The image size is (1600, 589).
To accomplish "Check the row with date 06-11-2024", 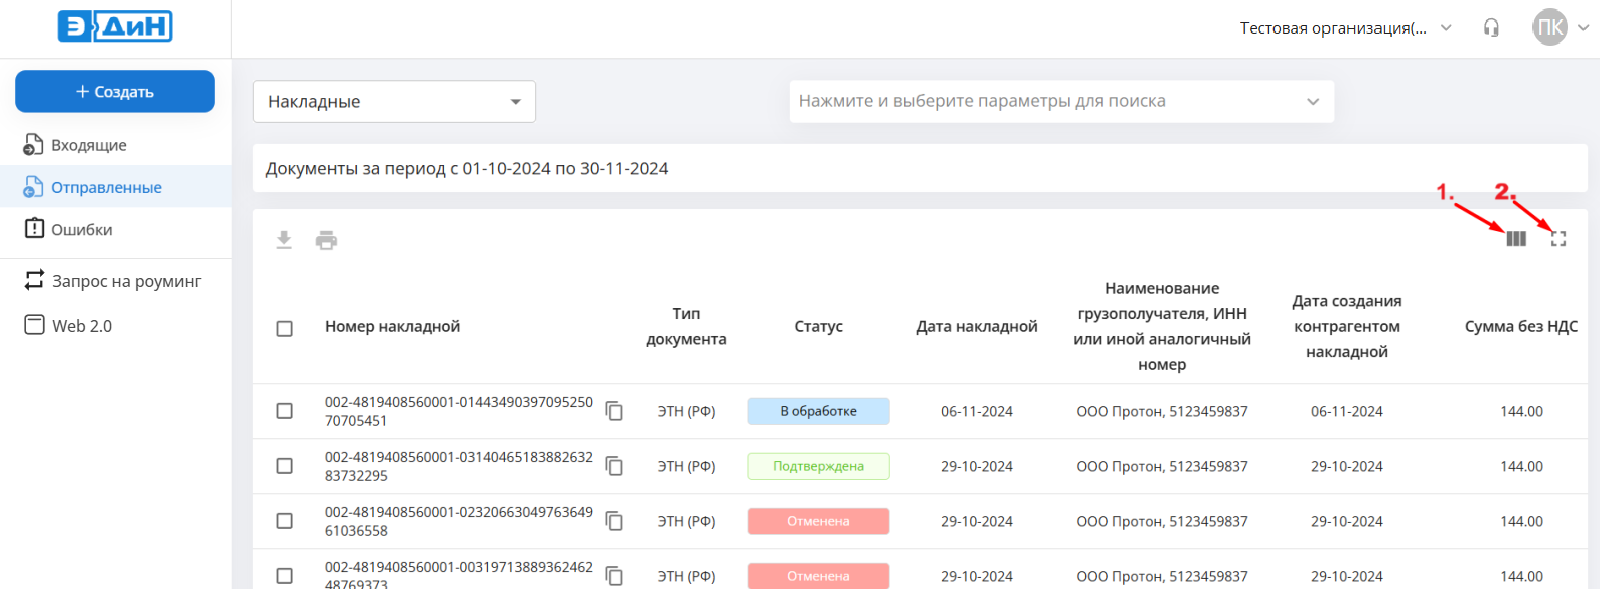I will [x=285, y=411].
